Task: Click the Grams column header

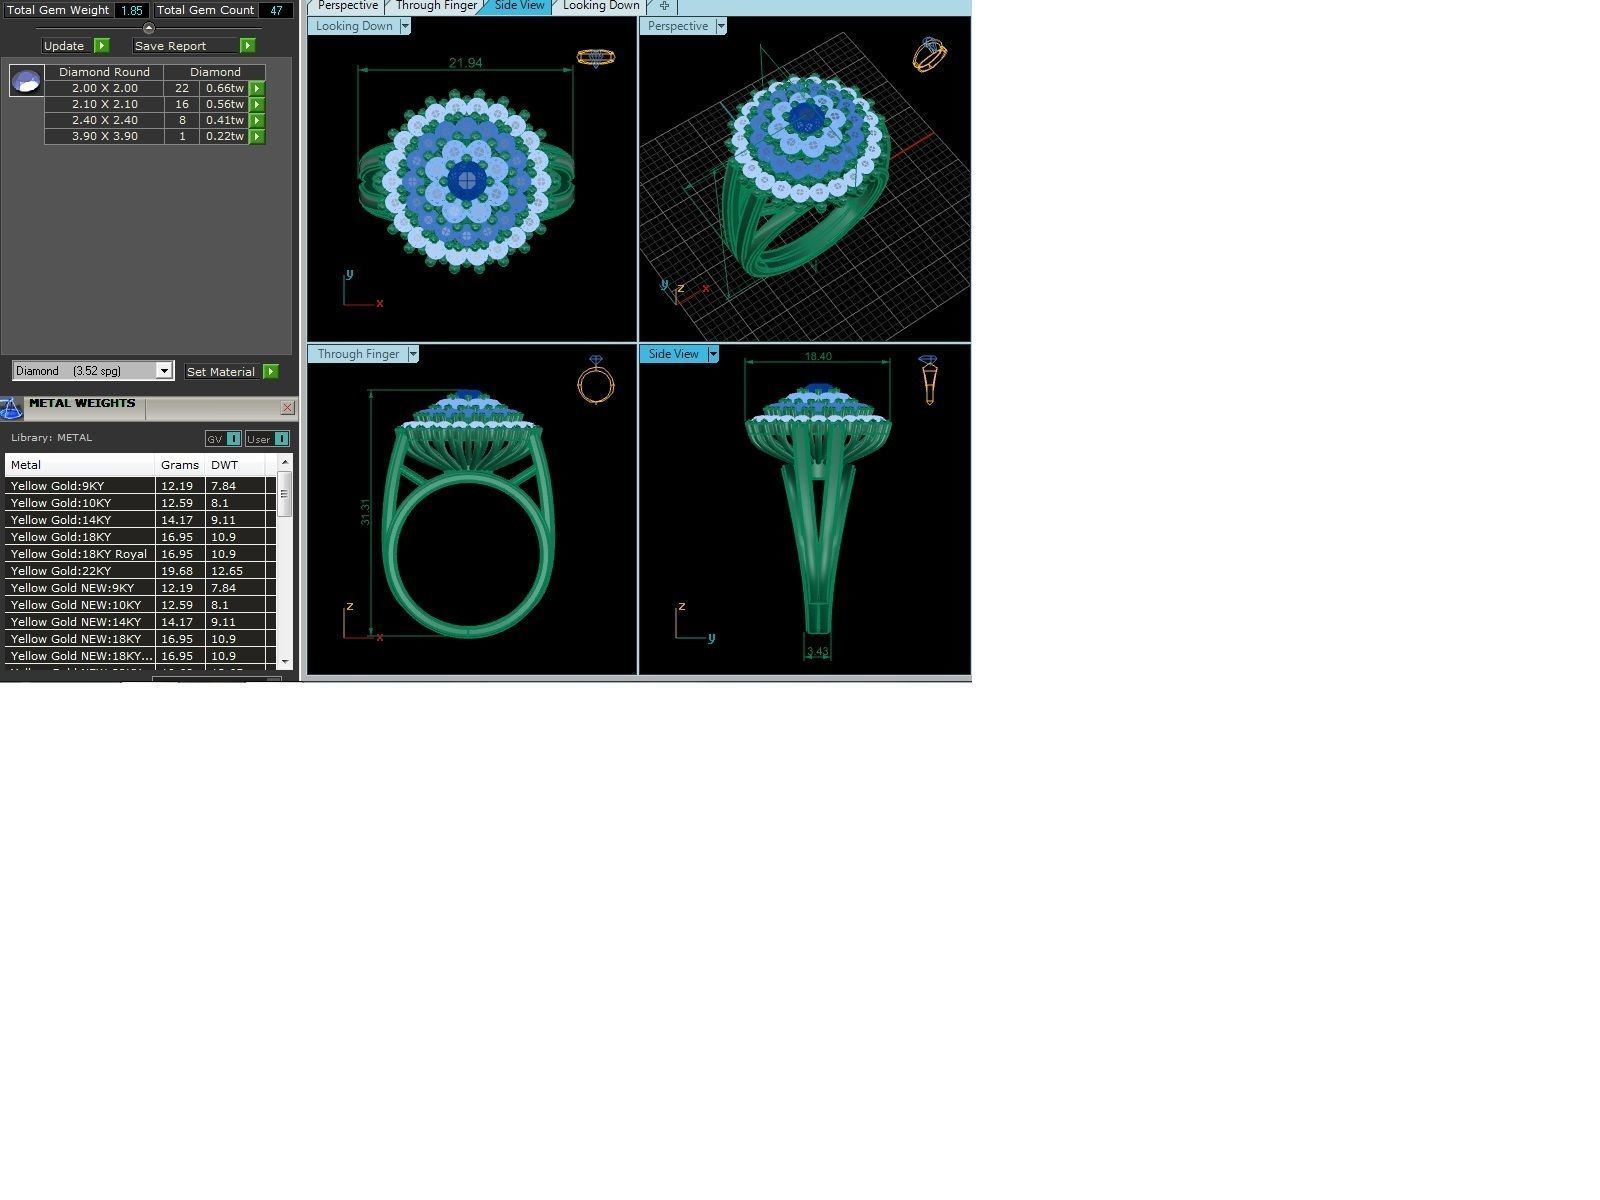Action: (x=180, y=465)
